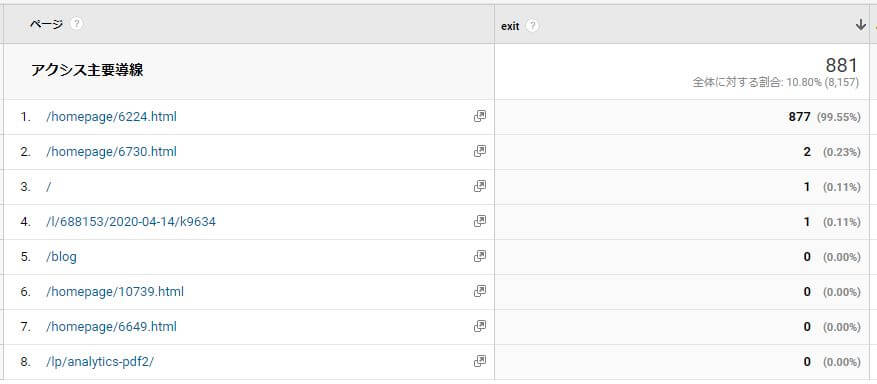Viewport: 877px width, 384px height.
Task: Open external icon for /lp/analytics-pdf2/
Action: coord(479,361)
